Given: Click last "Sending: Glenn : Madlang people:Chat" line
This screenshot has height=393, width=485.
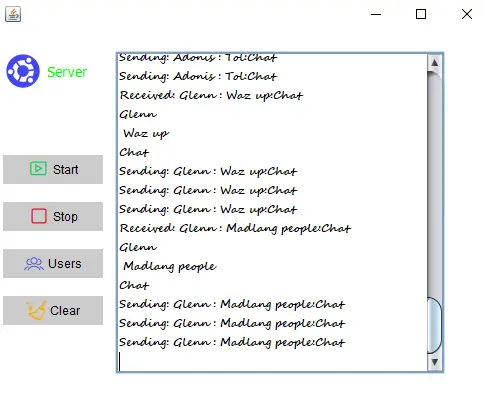Looking at the screenshot, I should click(232, 342).
